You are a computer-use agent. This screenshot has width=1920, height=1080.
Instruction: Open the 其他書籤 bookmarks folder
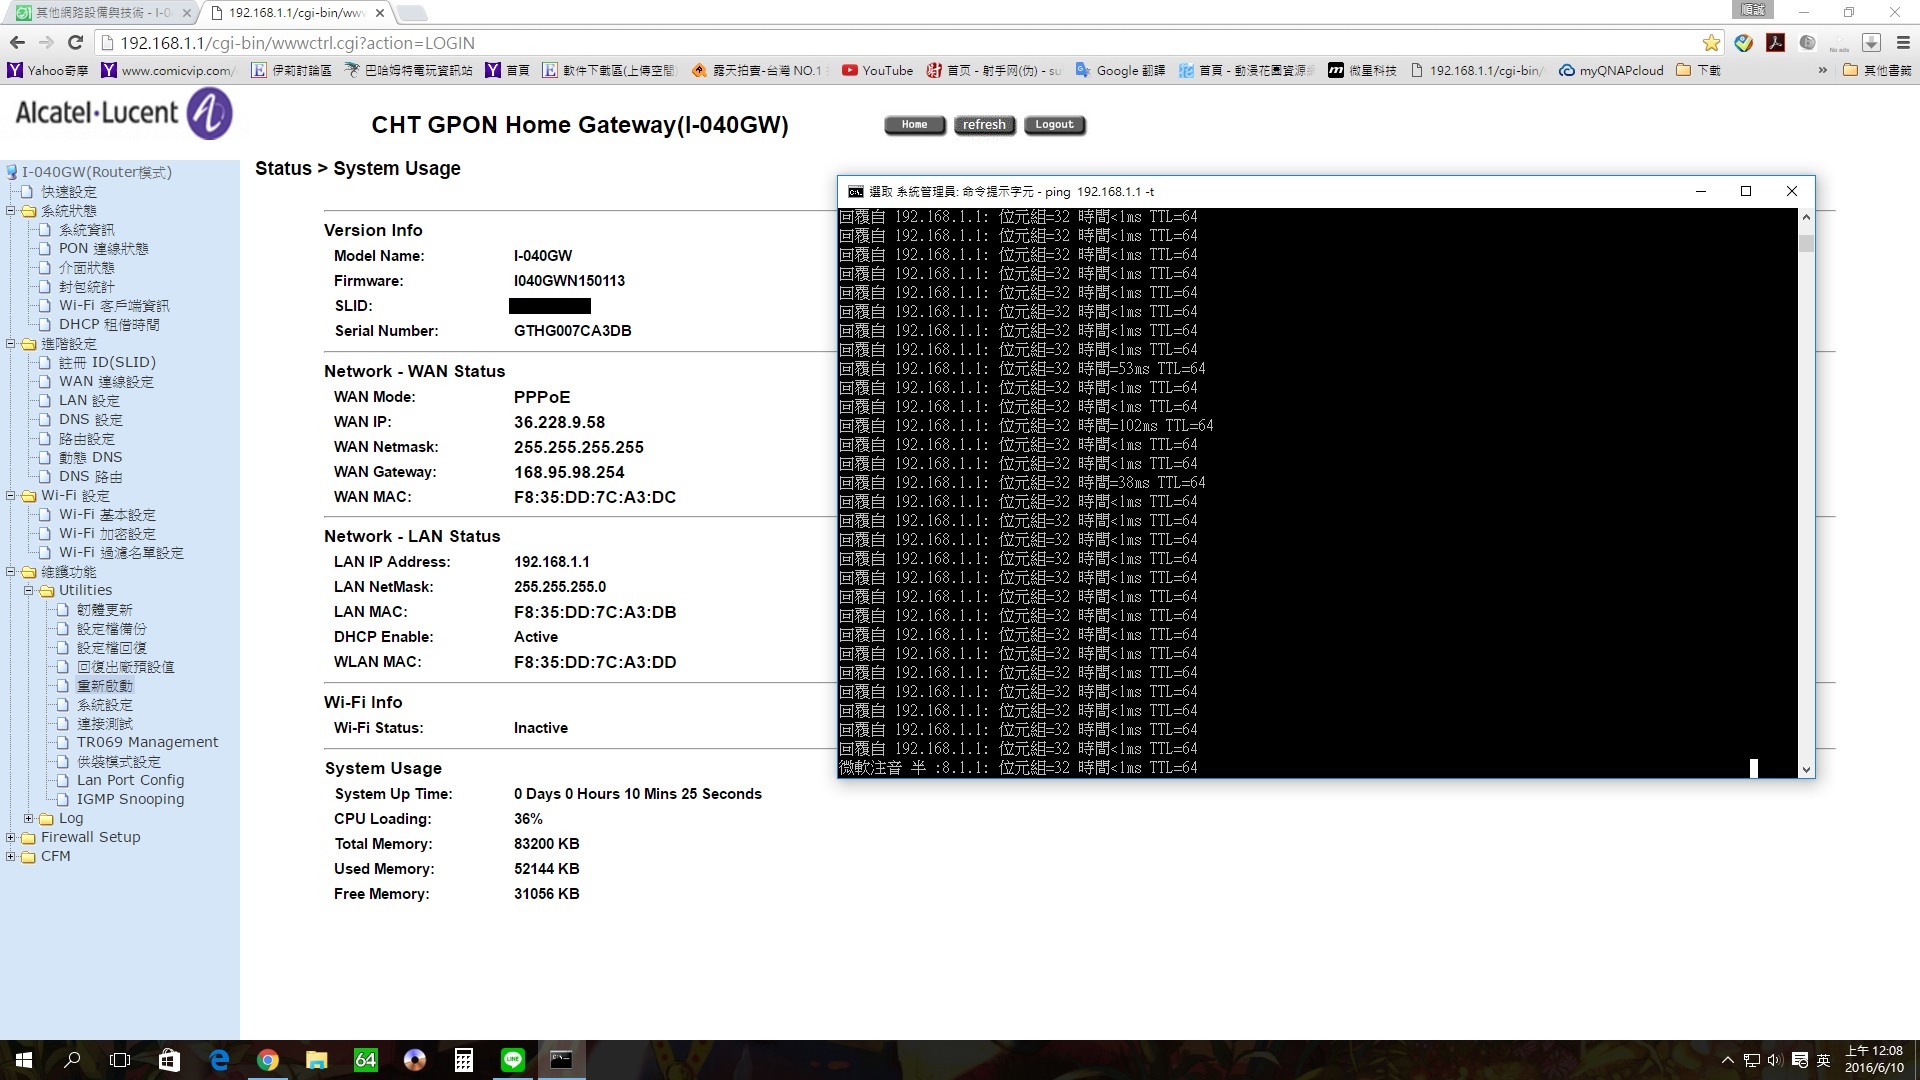1877,70
